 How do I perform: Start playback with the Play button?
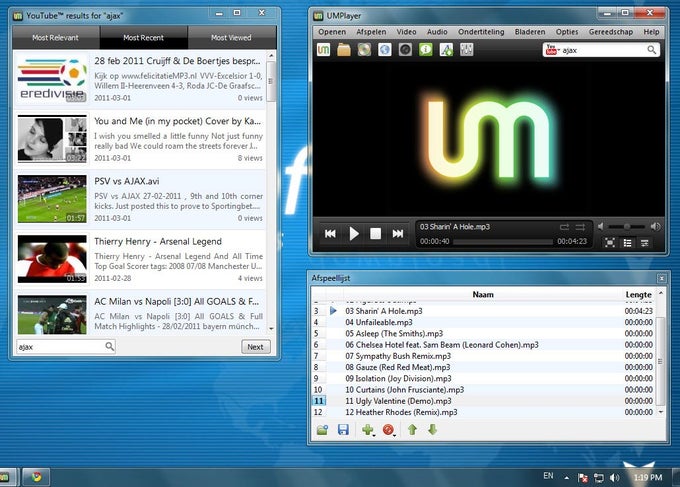[354, 234]
